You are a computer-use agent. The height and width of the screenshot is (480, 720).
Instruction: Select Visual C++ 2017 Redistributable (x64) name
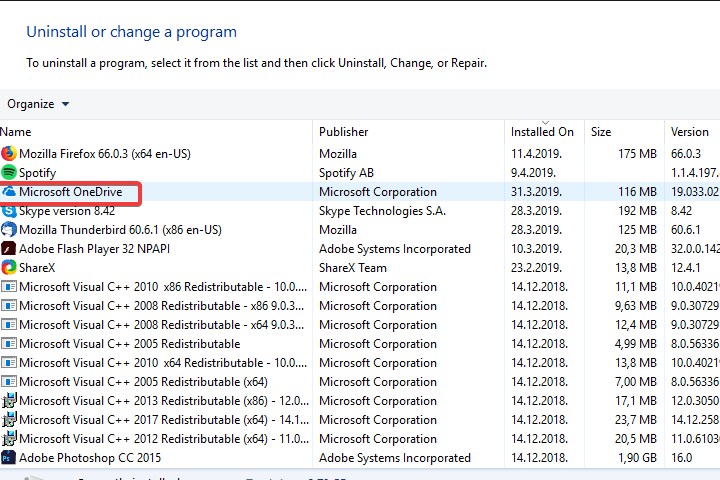[x=164, y=419]
